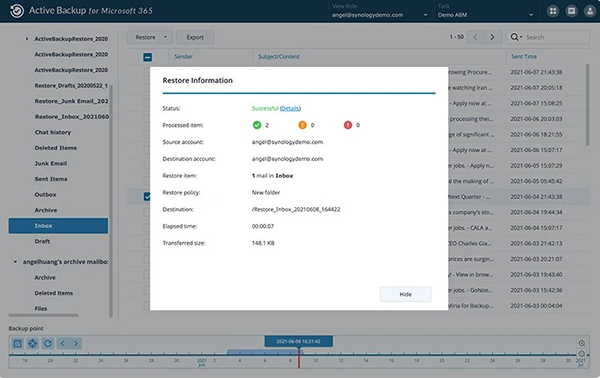Click the folder tree vertical scrollbar
Viewport: 600px width, 378px height.
pyautogui.click(x=111, y=200)
